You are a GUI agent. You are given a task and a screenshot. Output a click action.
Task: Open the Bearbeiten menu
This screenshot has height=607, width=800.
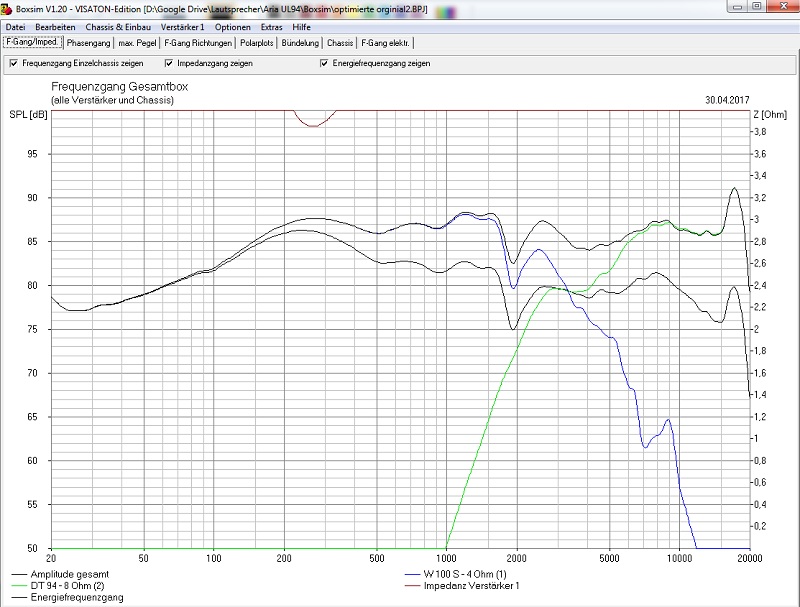click(55, 26)
